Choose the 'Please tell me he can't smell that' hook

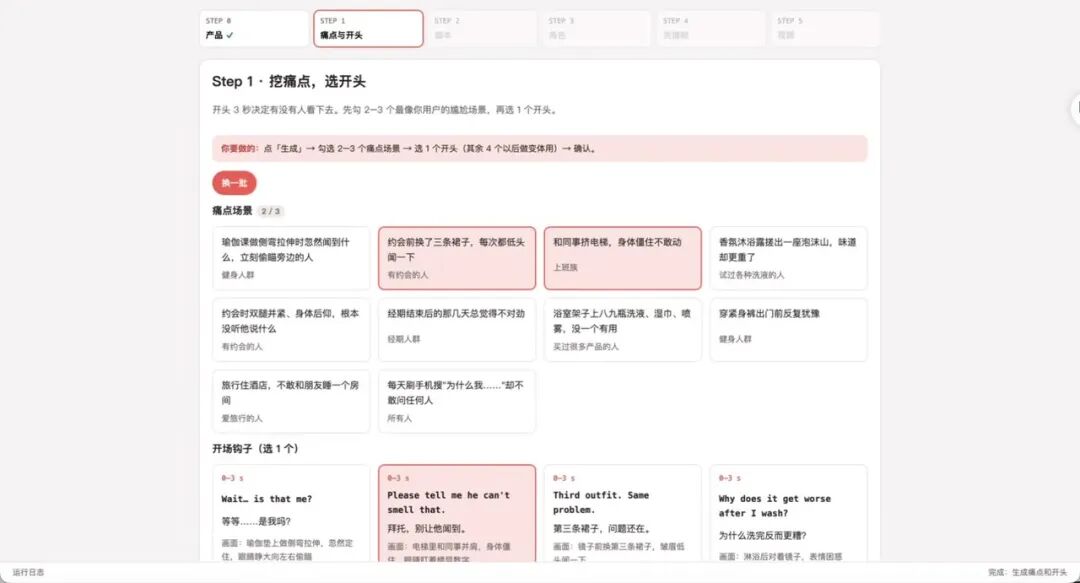[x=457, y=513]
